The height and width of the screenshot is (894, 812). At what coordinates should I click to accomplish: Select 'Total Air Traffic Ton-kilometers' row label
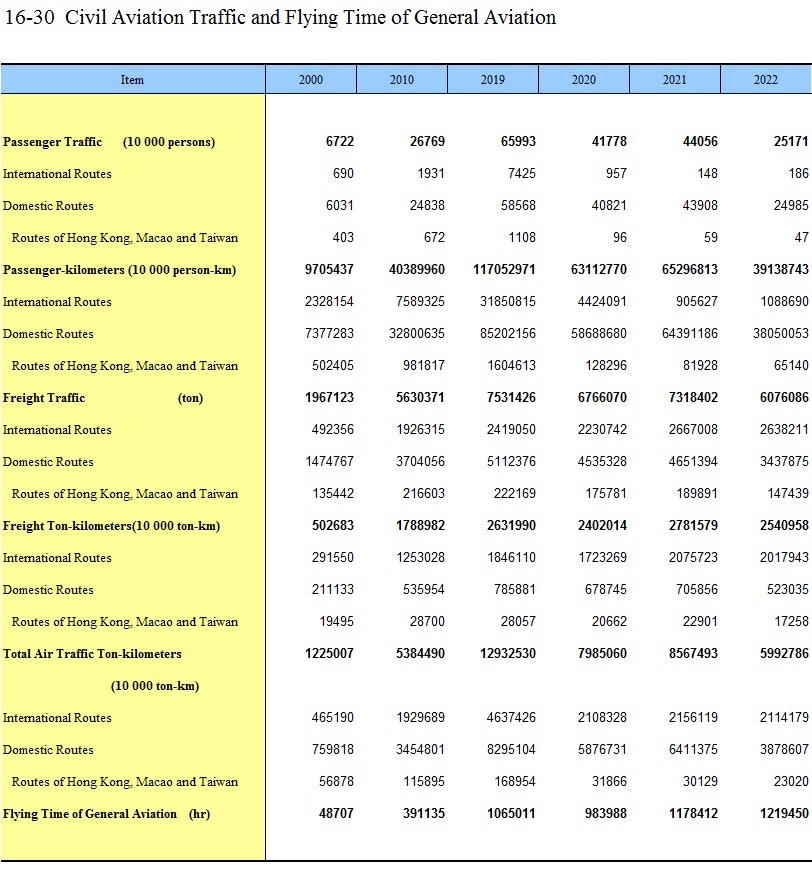click(x=92, y=654)
